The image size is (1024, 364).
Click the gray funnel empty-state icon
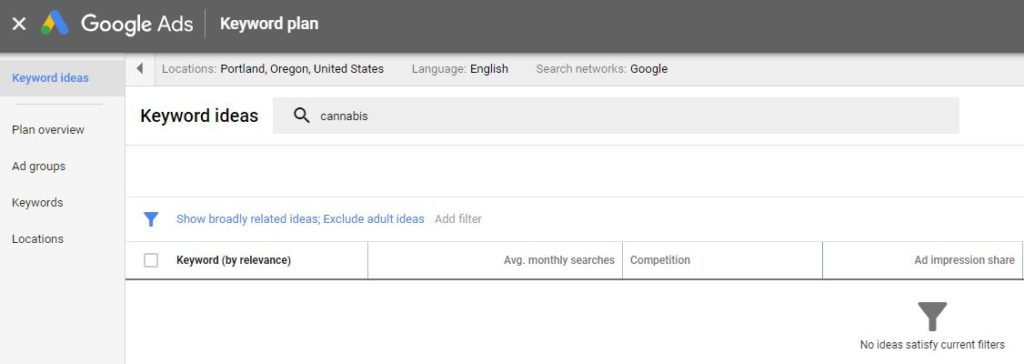[932, 316]
